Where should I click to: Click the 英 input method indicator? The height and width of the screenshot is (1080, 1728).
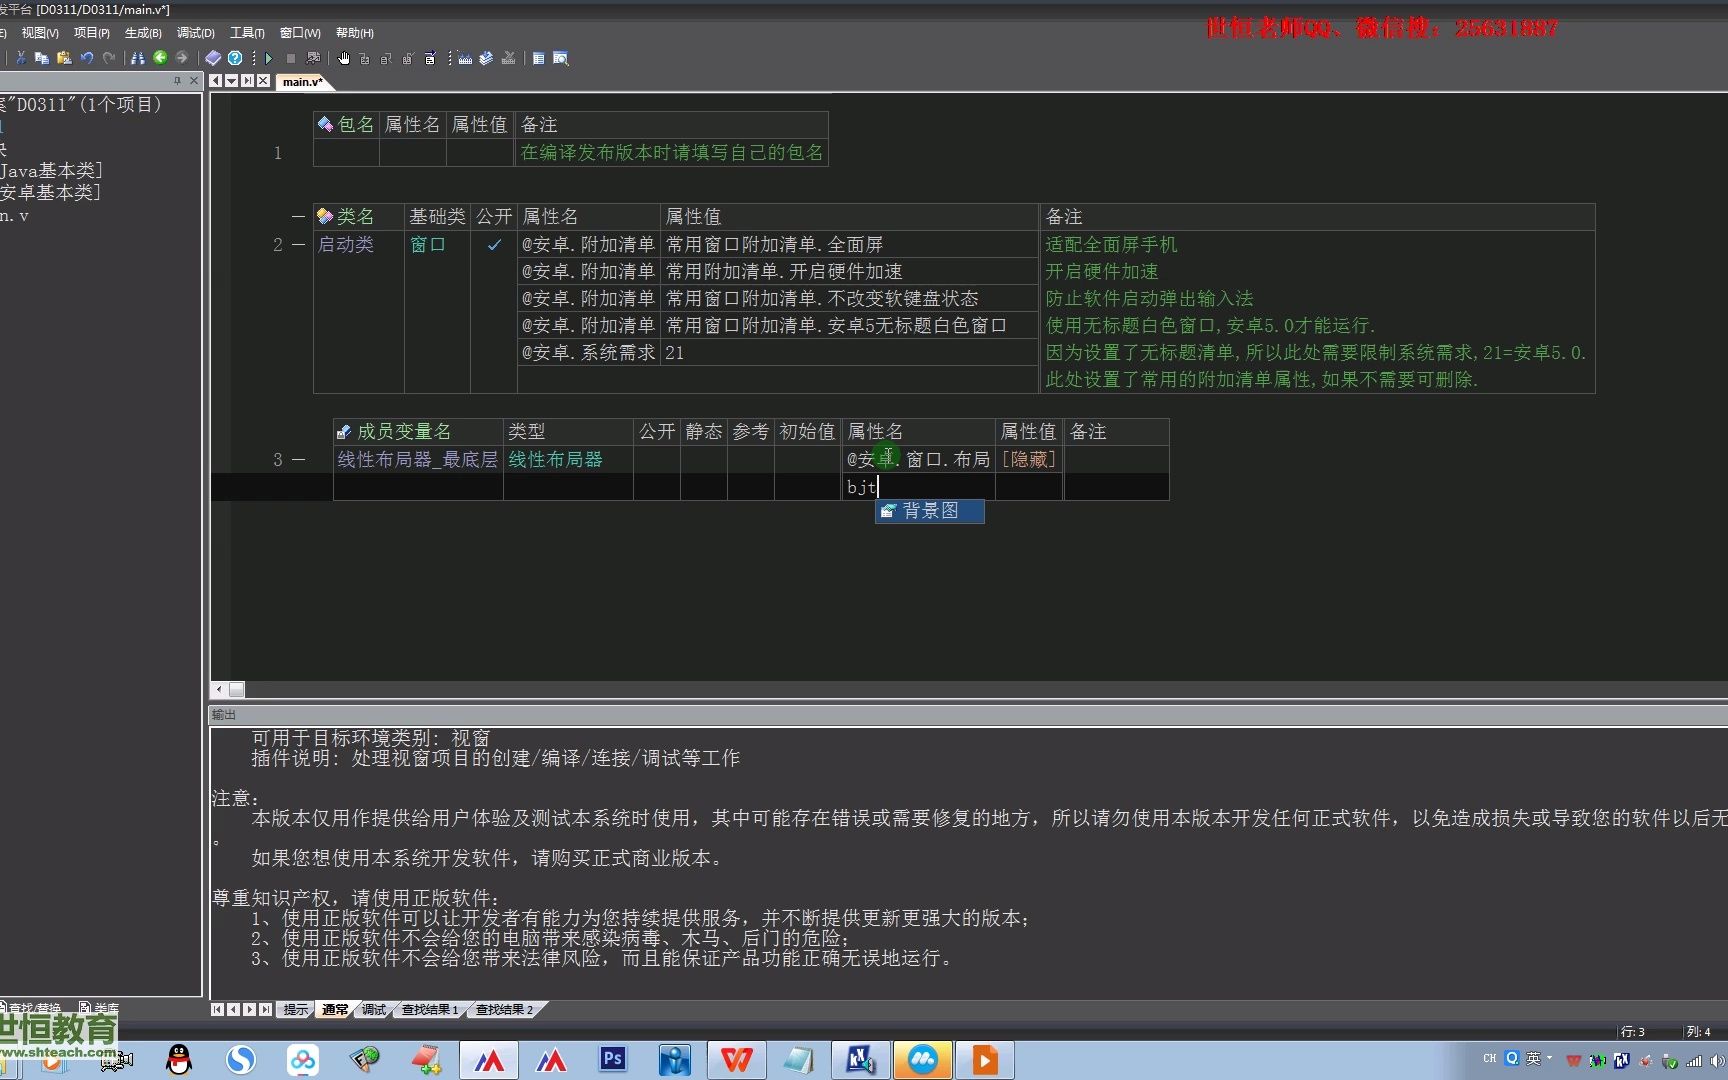click(x=1533, y=1058)
